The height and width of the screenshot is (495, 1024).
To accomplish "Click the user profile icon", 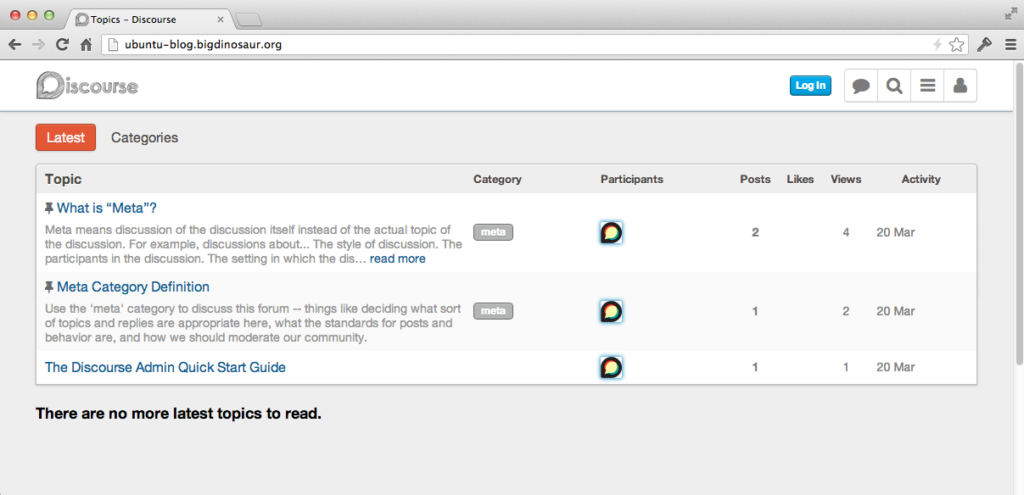I will tap(960, 86).
